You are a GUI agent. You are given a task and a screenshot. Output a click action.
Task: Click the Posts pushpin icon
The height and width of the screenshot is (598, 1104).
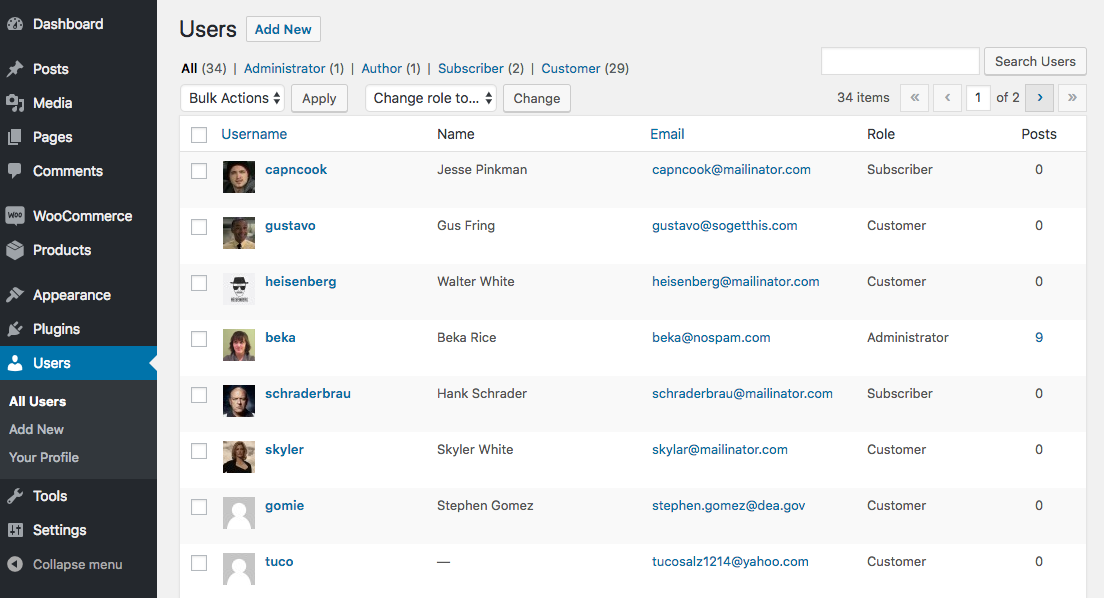(x=15, y=69)
